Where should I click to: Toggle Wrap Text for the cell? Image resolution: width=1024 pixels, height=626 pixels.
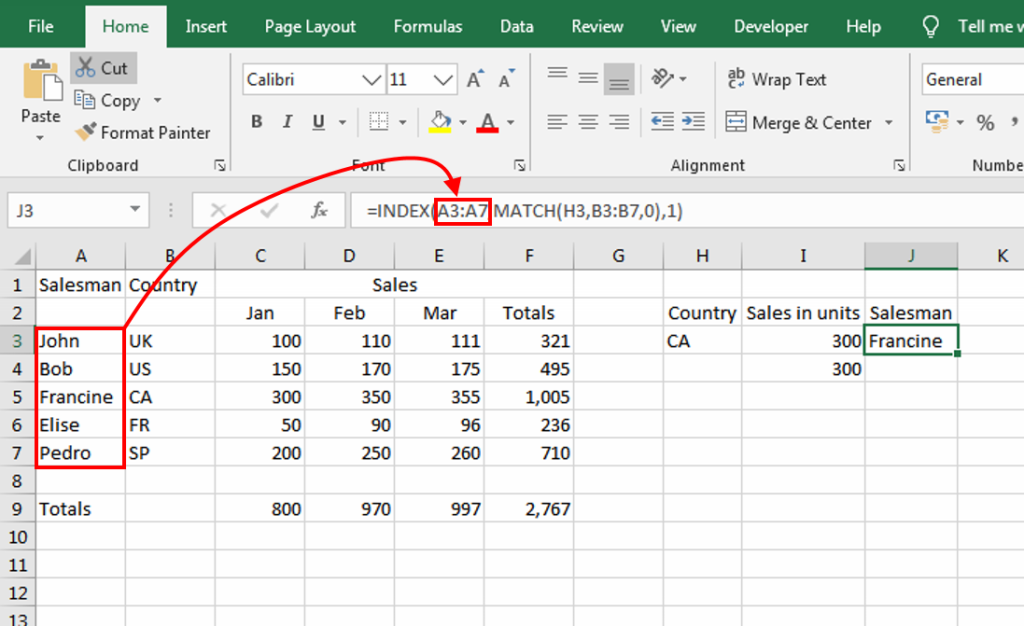[x=776, y=79]
